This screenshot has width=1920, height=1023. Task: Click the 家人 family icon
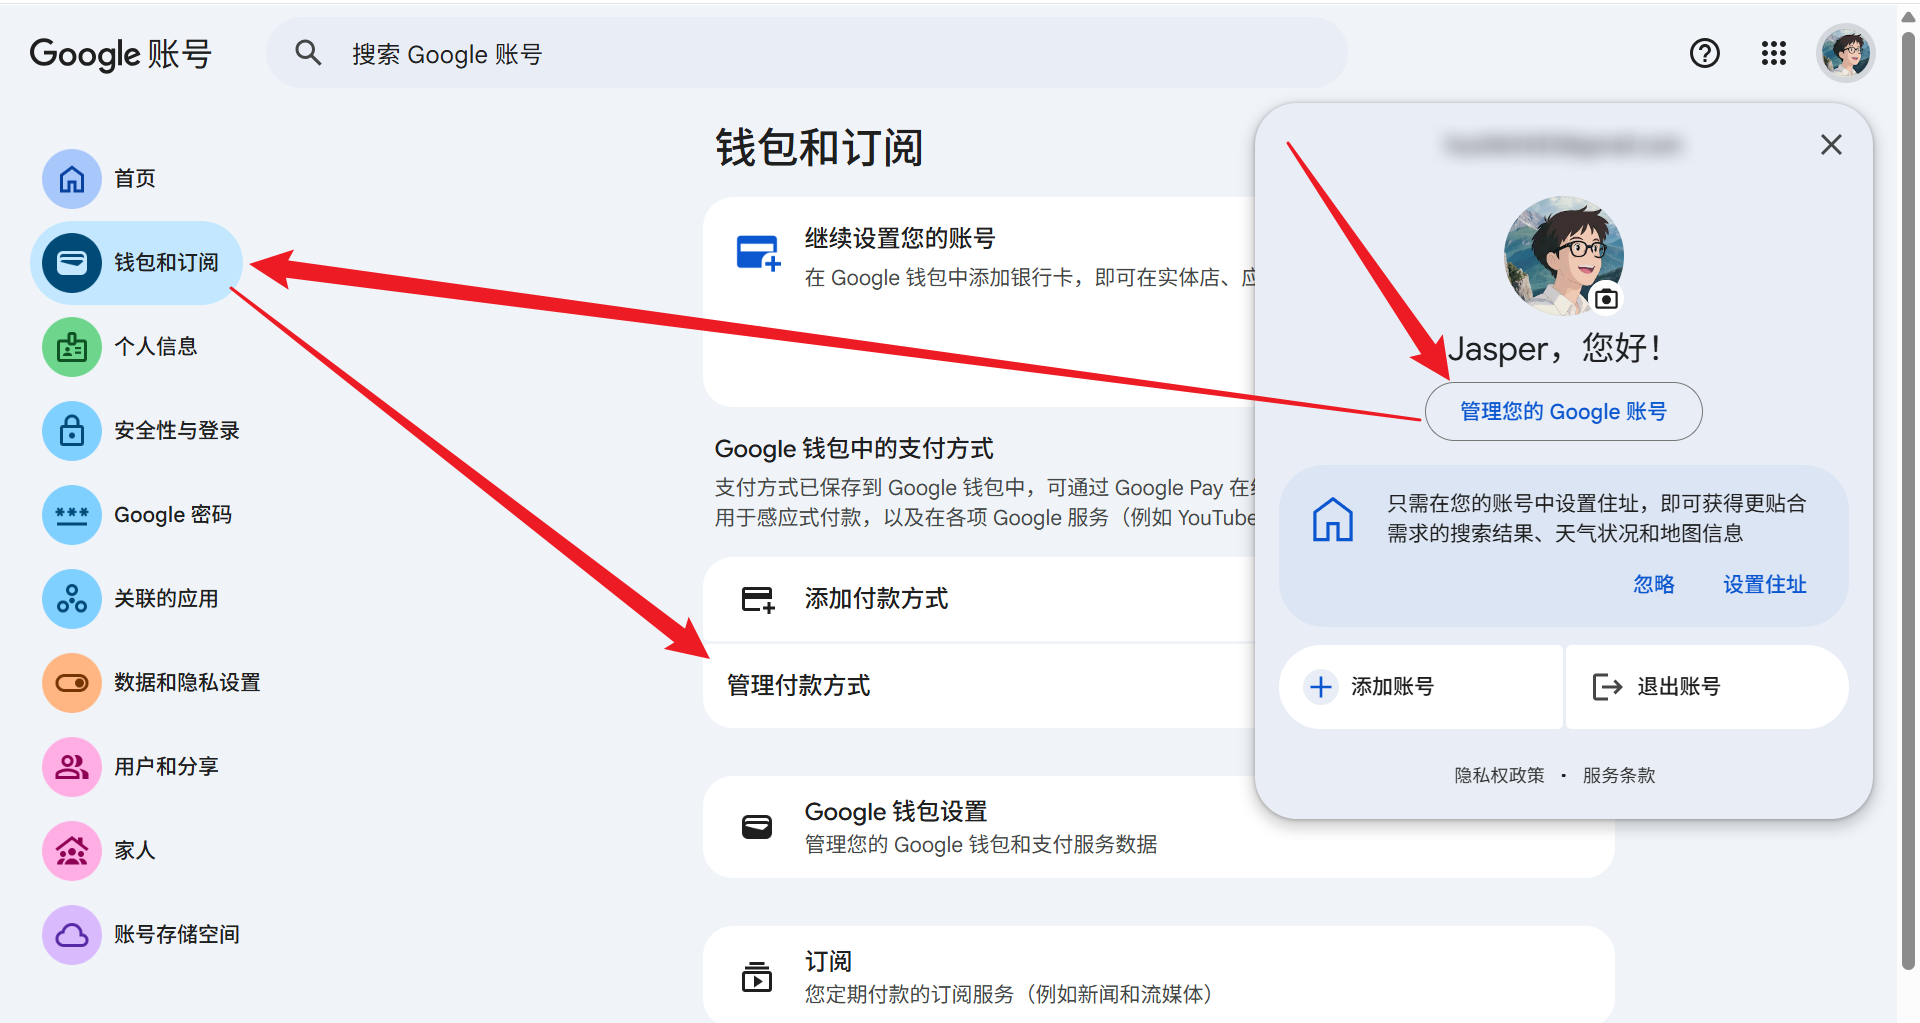coord(72,851)
